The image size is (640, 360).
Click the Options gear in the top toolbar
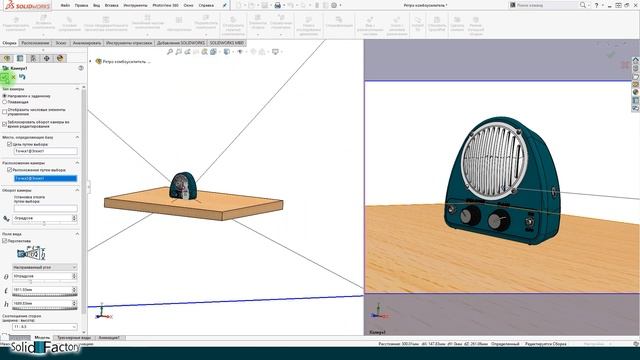334,5
